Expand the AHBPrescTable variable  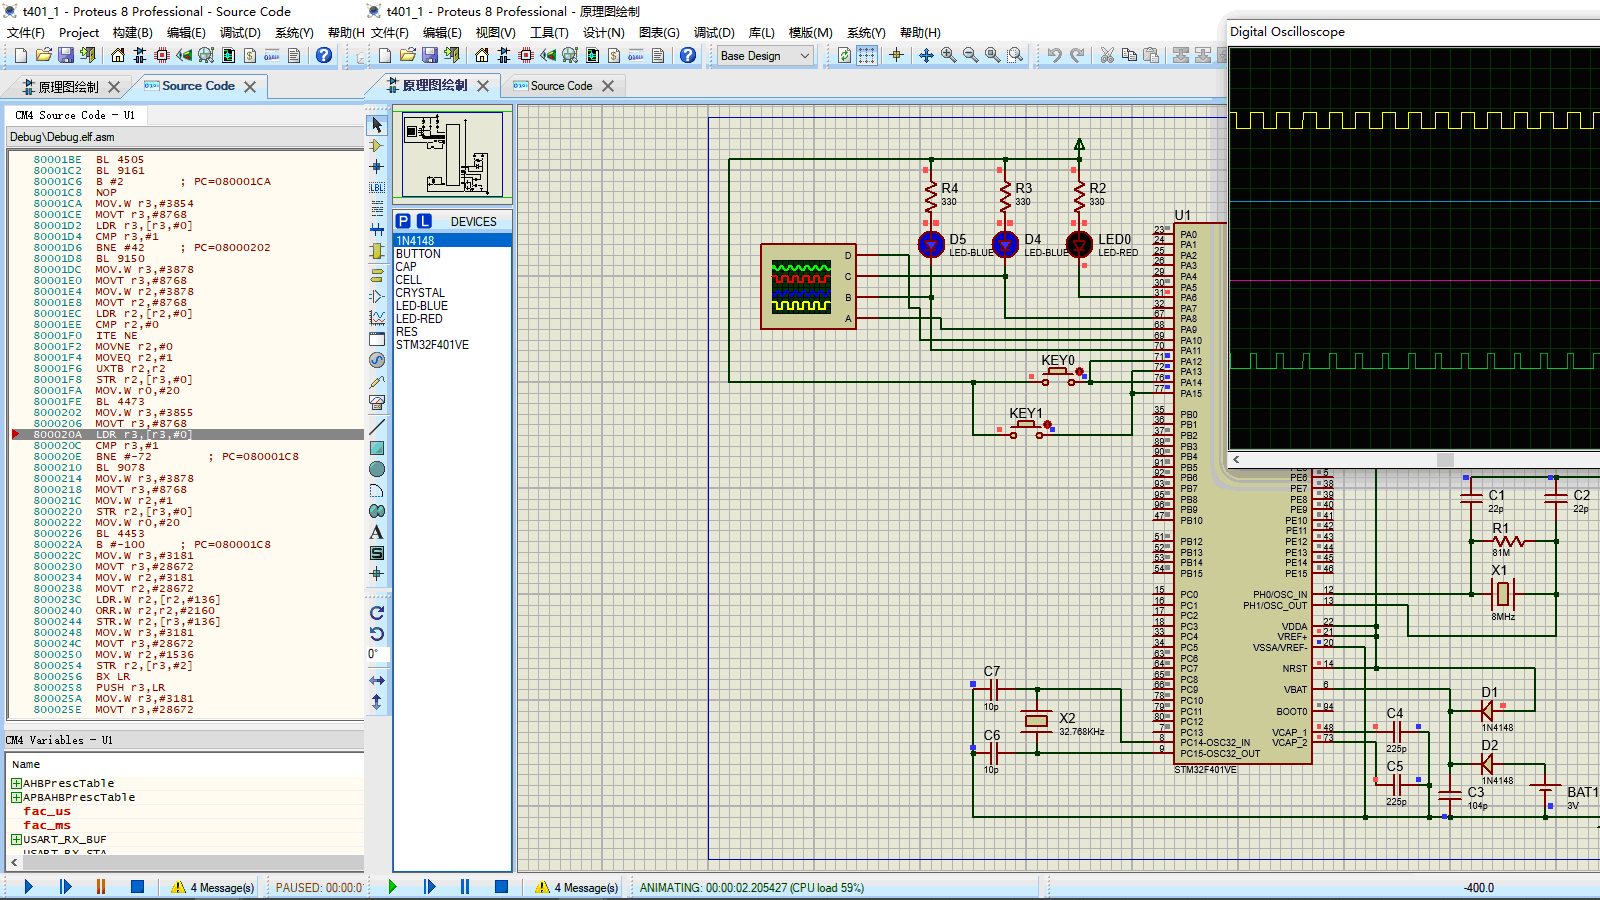(x=16, y=783)
